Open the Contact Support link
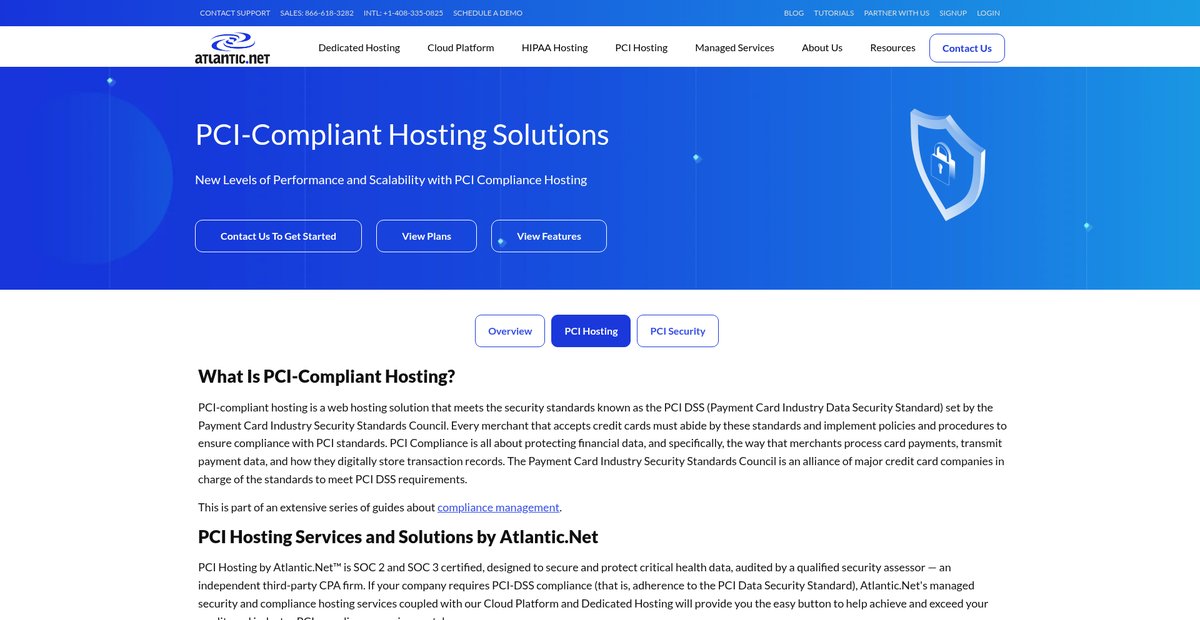Viewport: 1200px width, 620px height. [235, 13]
